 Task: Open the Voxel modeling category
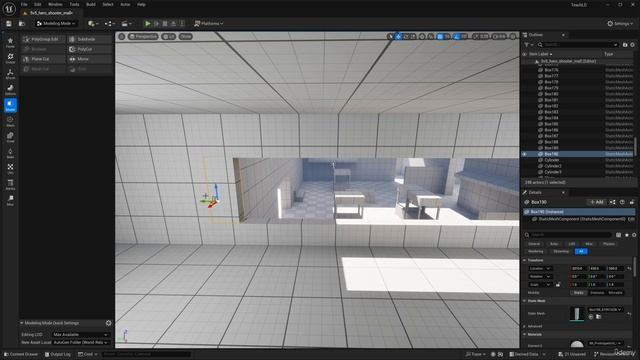10,137
